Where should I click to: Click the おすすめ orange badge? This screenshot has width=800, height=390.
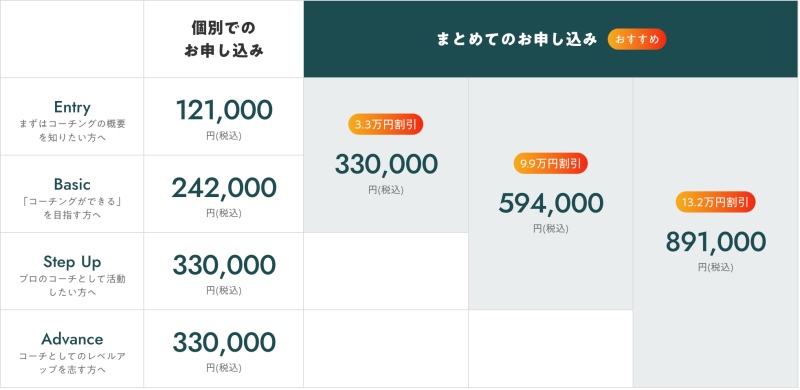point(637,39)
